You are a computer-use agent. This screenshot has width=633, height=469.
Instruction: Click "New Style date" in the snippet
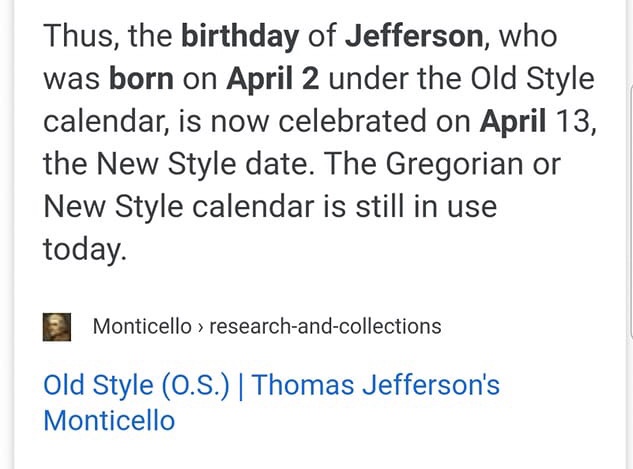[x=202, y=165]
